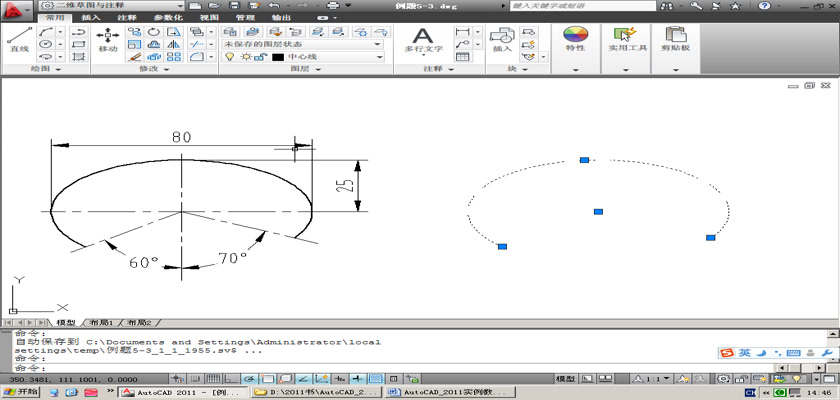Image resolution: width=840 pixels, height=400 pixels.
Task: Switch to the 布局1 layout tab
Action: coord(101,323)
